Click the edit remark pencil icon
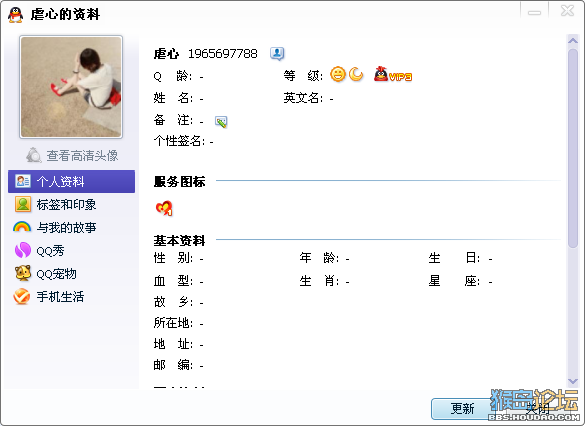 tap(221, 122)
